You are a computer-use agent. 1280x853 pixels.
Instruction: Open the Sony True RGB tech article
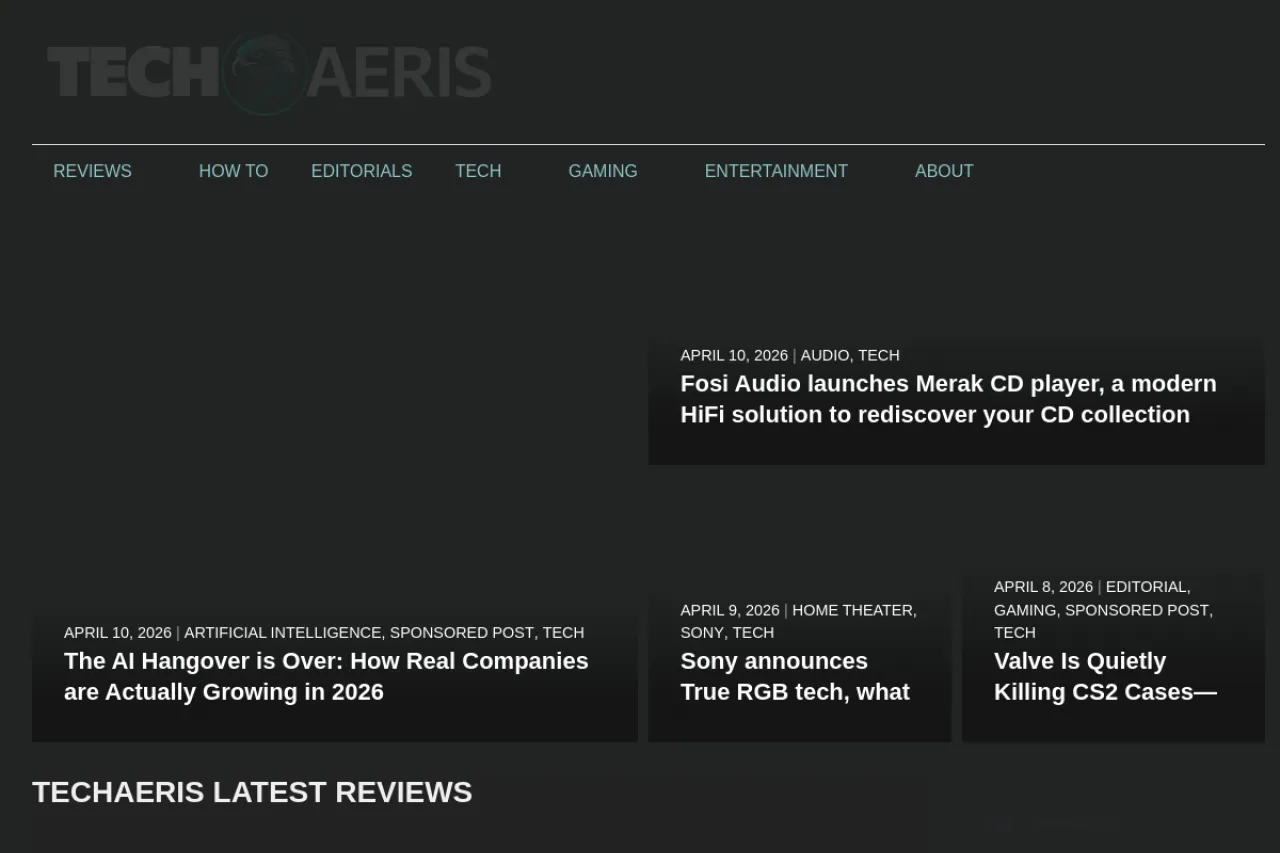click(795, 676)
